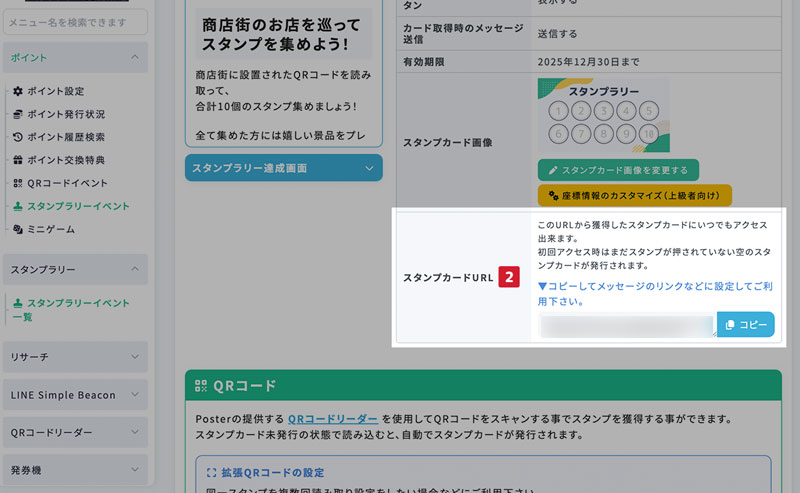The width and height of the screenshot is (800, 493).
Task: Expand the リサーチ sidebar section
Action: click(134, 357)
